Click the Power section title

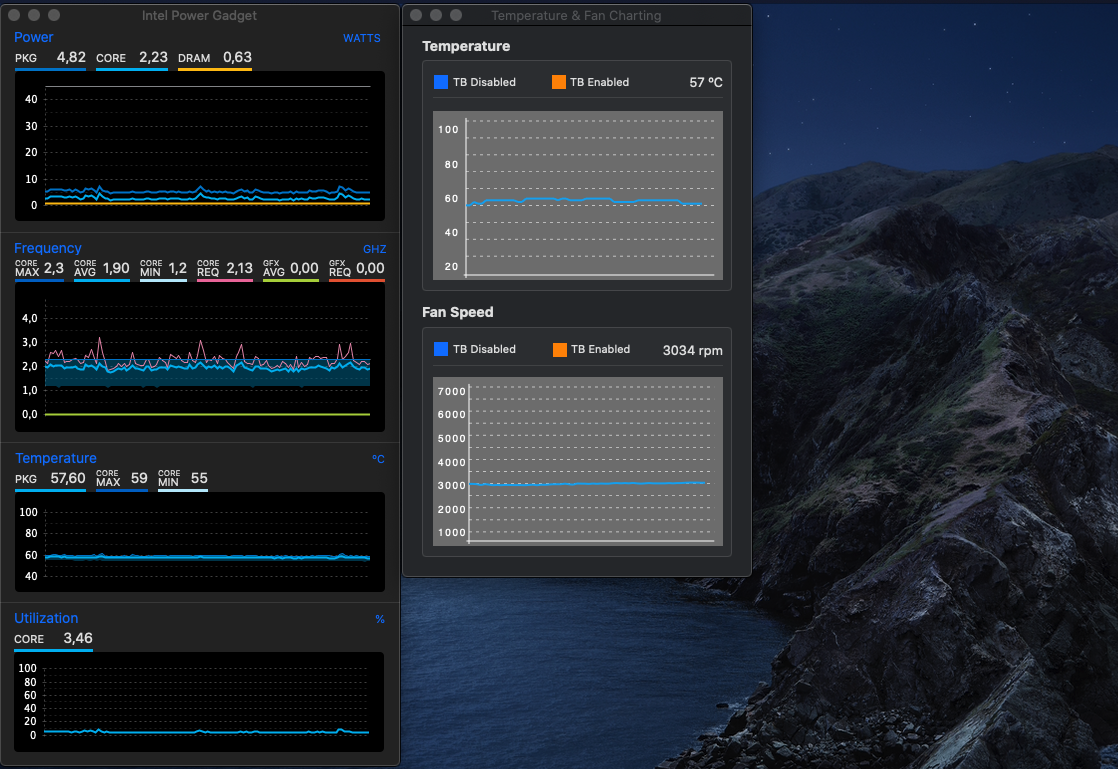coord(34,37)
